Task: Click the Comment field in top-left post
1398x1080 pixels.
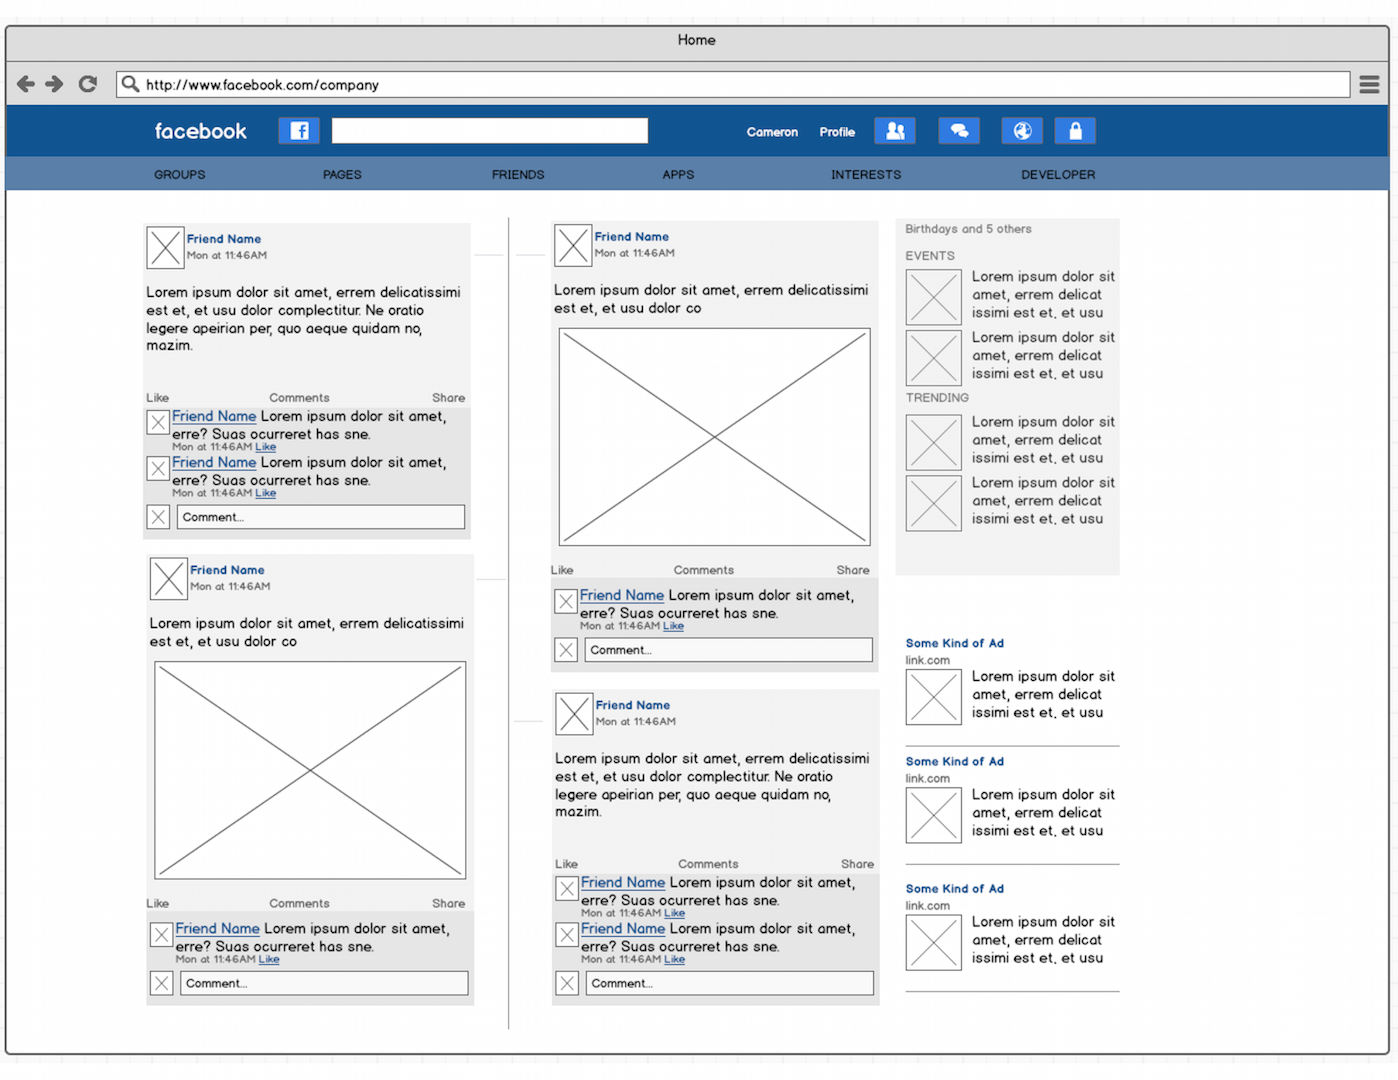Action: point(321,517)
